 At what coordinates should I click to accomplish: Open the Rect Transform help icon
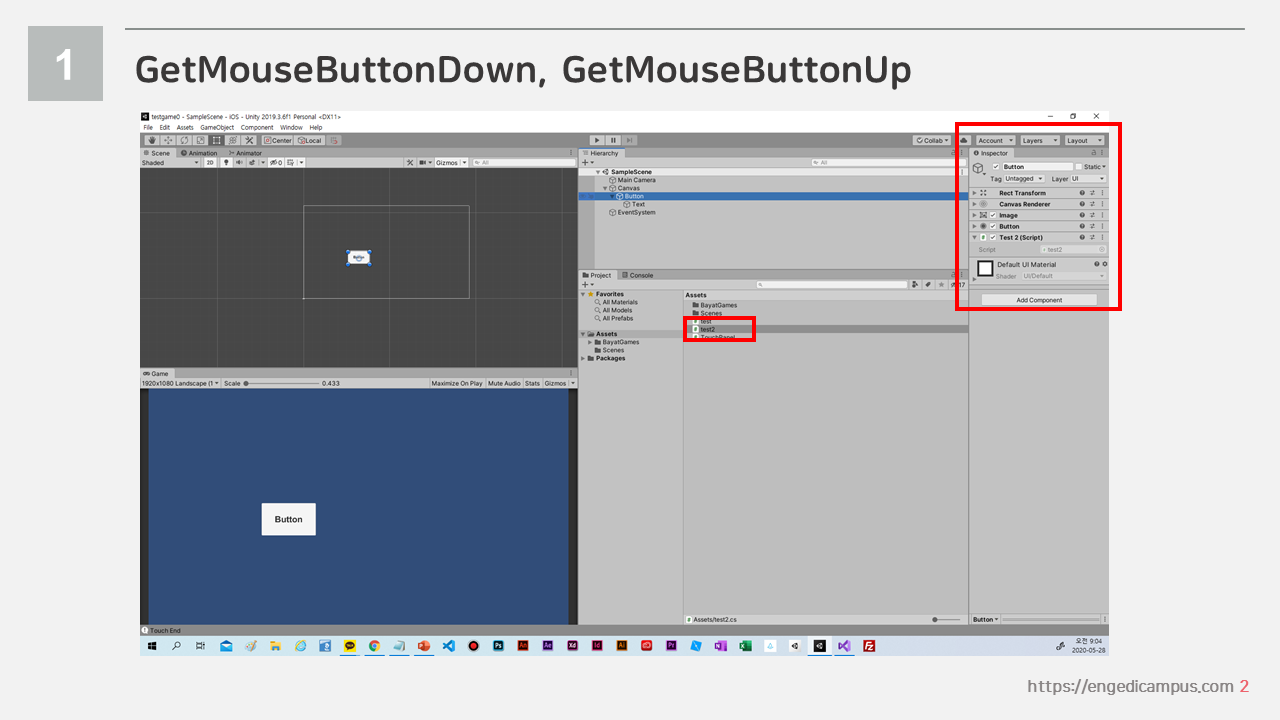click(x=1082, y=193)
